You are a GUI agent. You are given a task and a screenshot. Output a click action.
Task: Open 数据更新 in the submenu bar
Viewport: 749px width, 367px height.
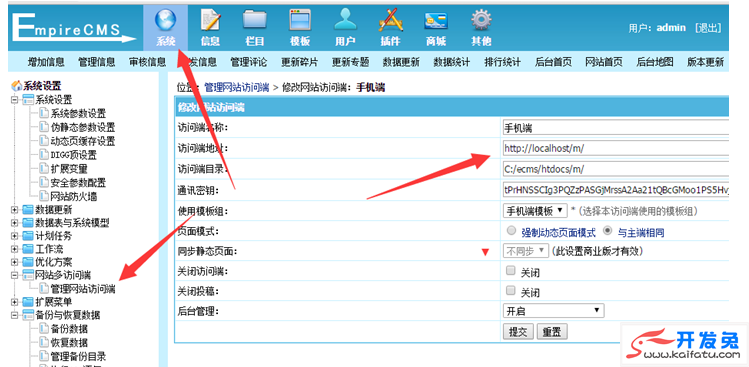[401, 62]
